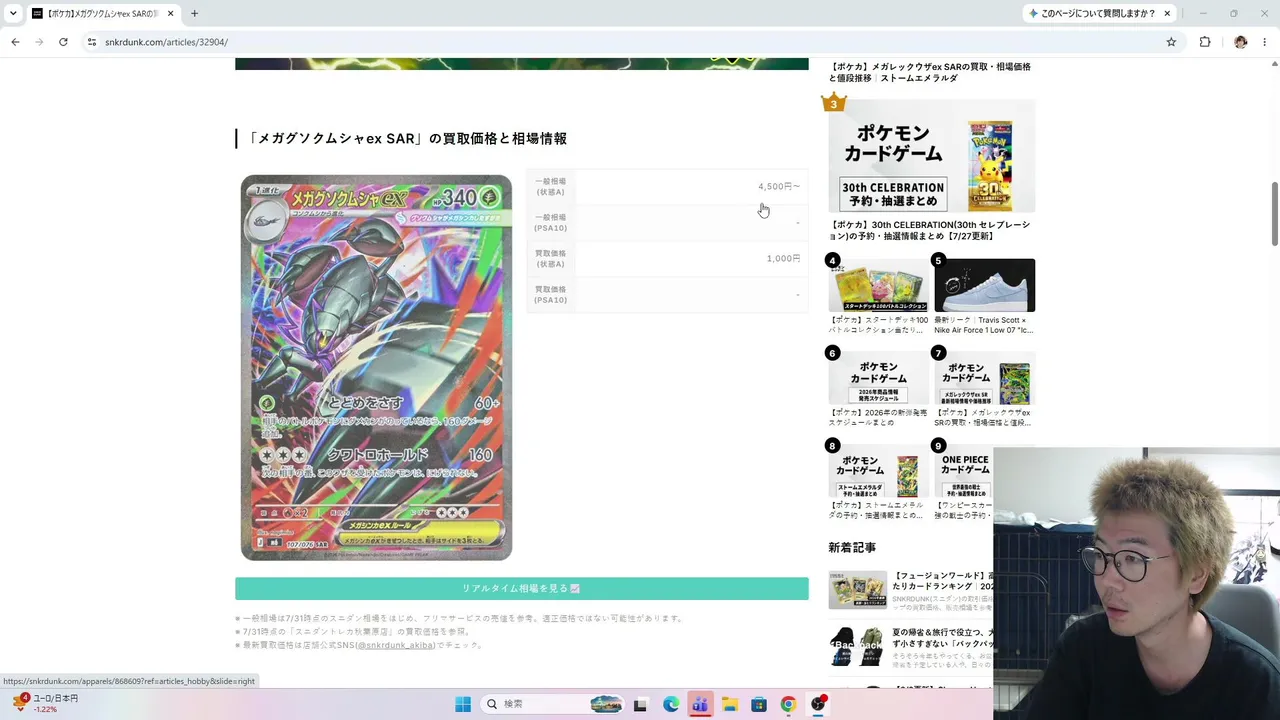1280x720 pixels.
Task: Open the メガグソクムシャex card image
Action: coord(376,367)
